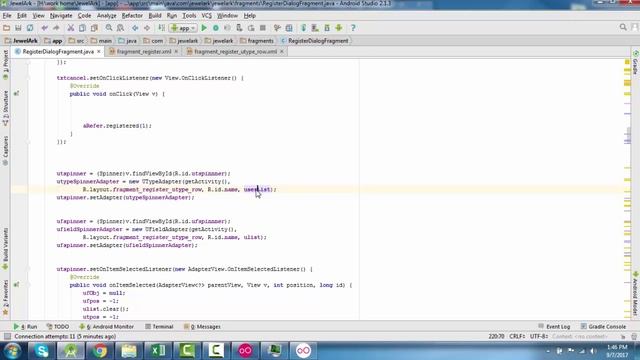Click the Skype taskbar icon
Screen dimensions: 640x360
[x=42, y=351]
